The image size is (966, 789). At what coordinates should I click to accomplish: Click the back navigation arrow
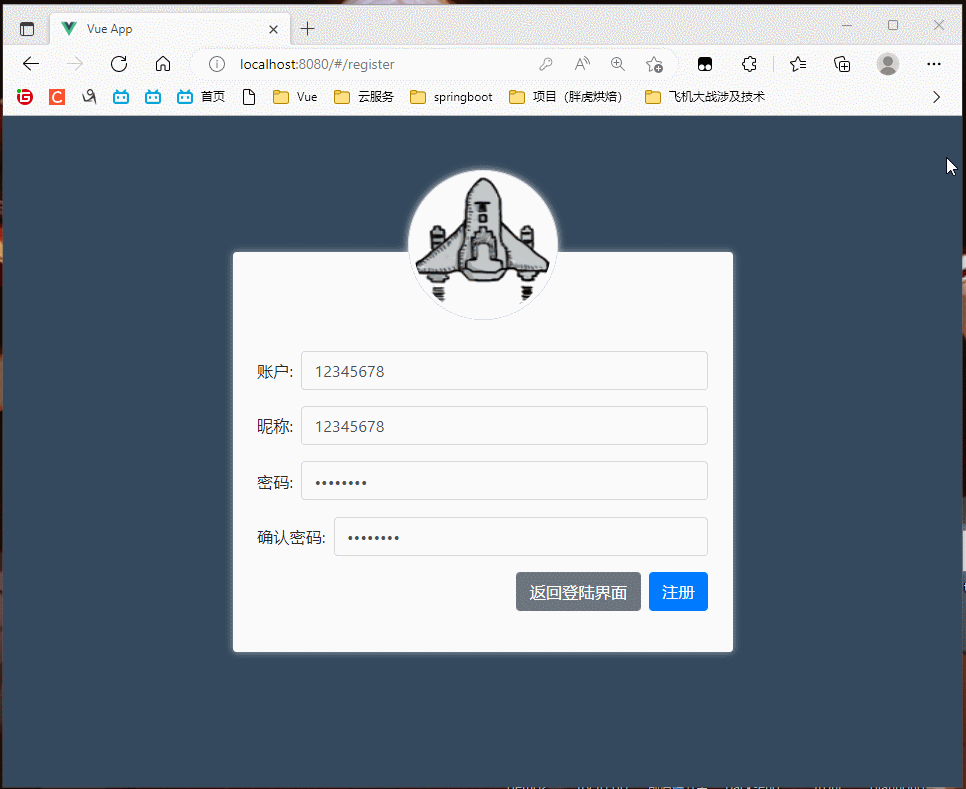point(31,64)
